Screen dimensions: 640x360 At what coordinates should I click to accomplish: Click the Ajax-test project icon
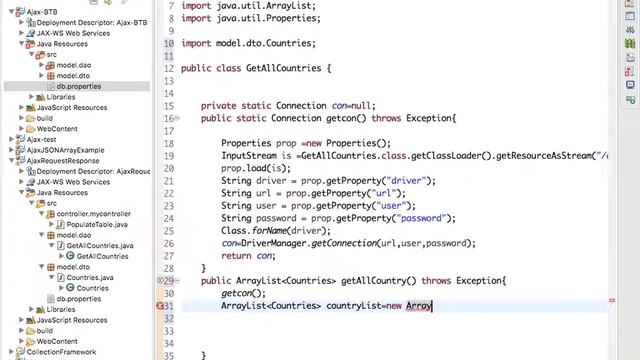coord(20,139)
